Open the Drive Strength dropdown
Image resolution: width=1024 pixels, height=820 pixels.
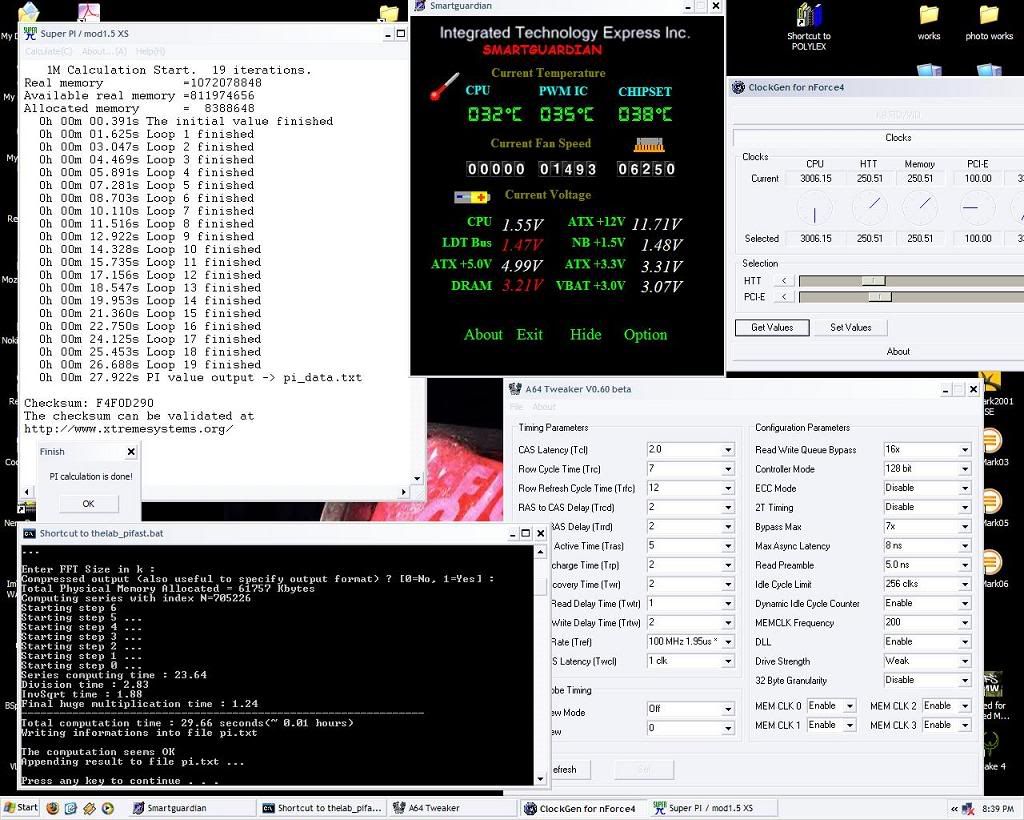(965, 661)
